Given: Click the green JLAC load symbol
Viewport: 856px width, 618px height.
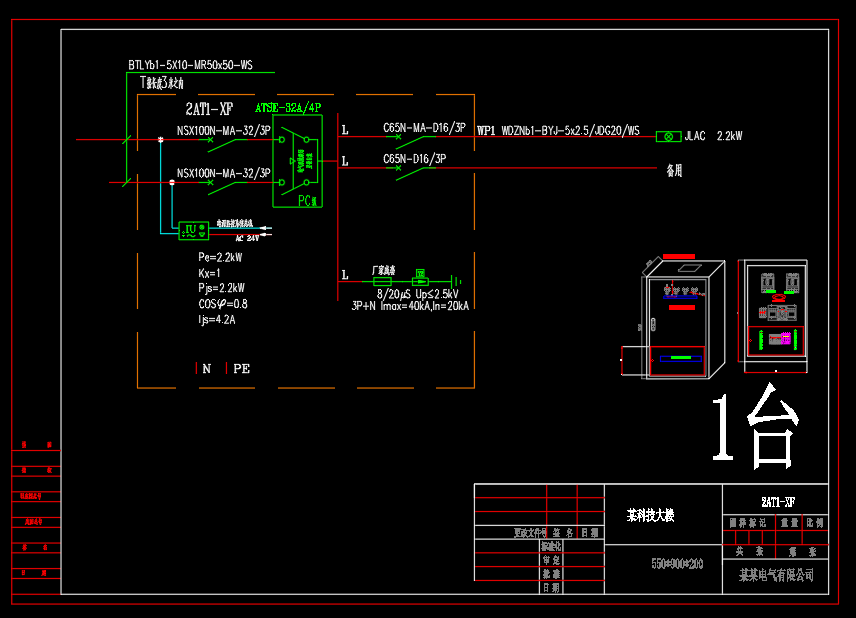Looking at the screenshot, I should point(669,136).
